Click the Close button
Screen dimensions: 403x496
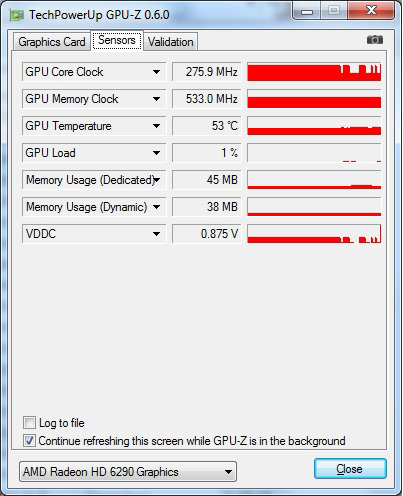pyautogui.click(x=350, y=469)
